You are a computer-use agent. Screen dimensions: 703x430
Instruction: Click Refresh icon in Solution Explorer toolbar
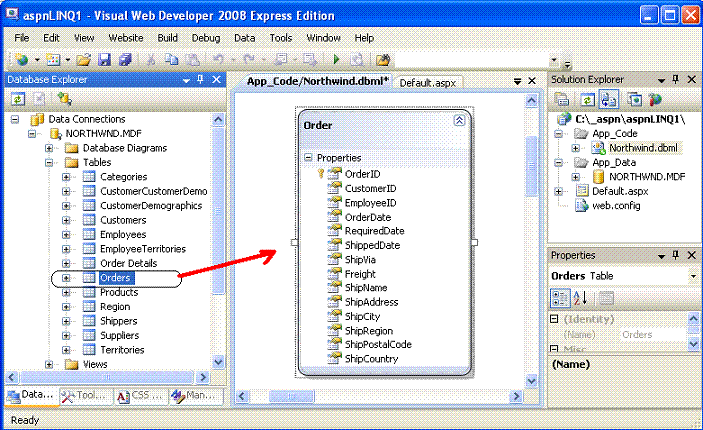(x=587, y=99)
